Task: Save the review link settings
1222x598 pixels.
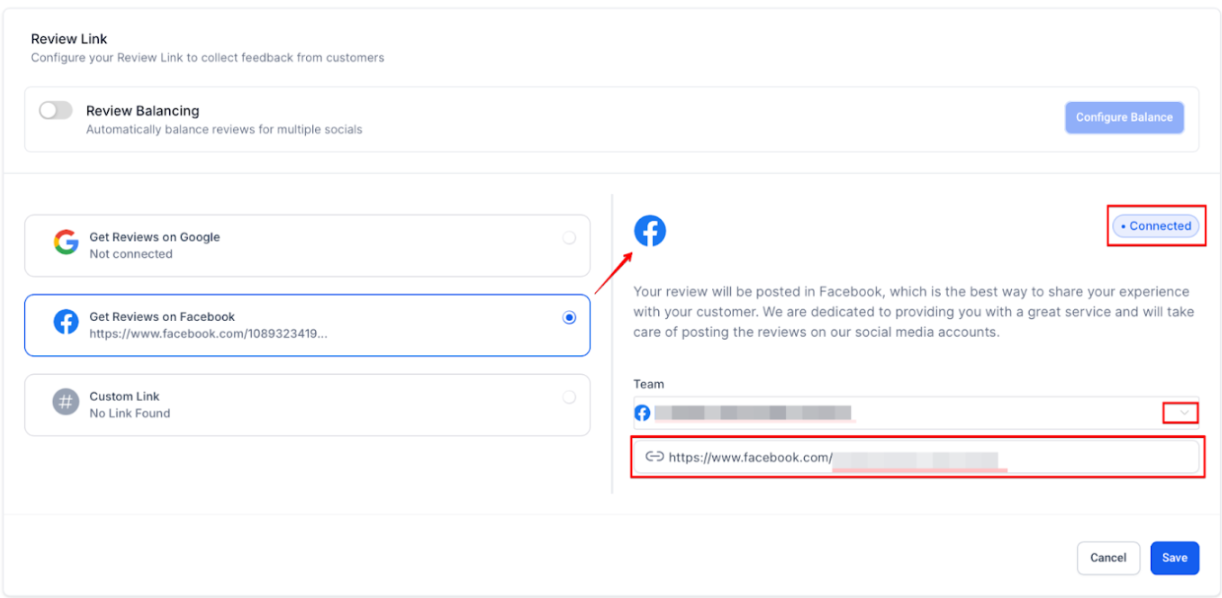Action: click(x=1174, y=558)
